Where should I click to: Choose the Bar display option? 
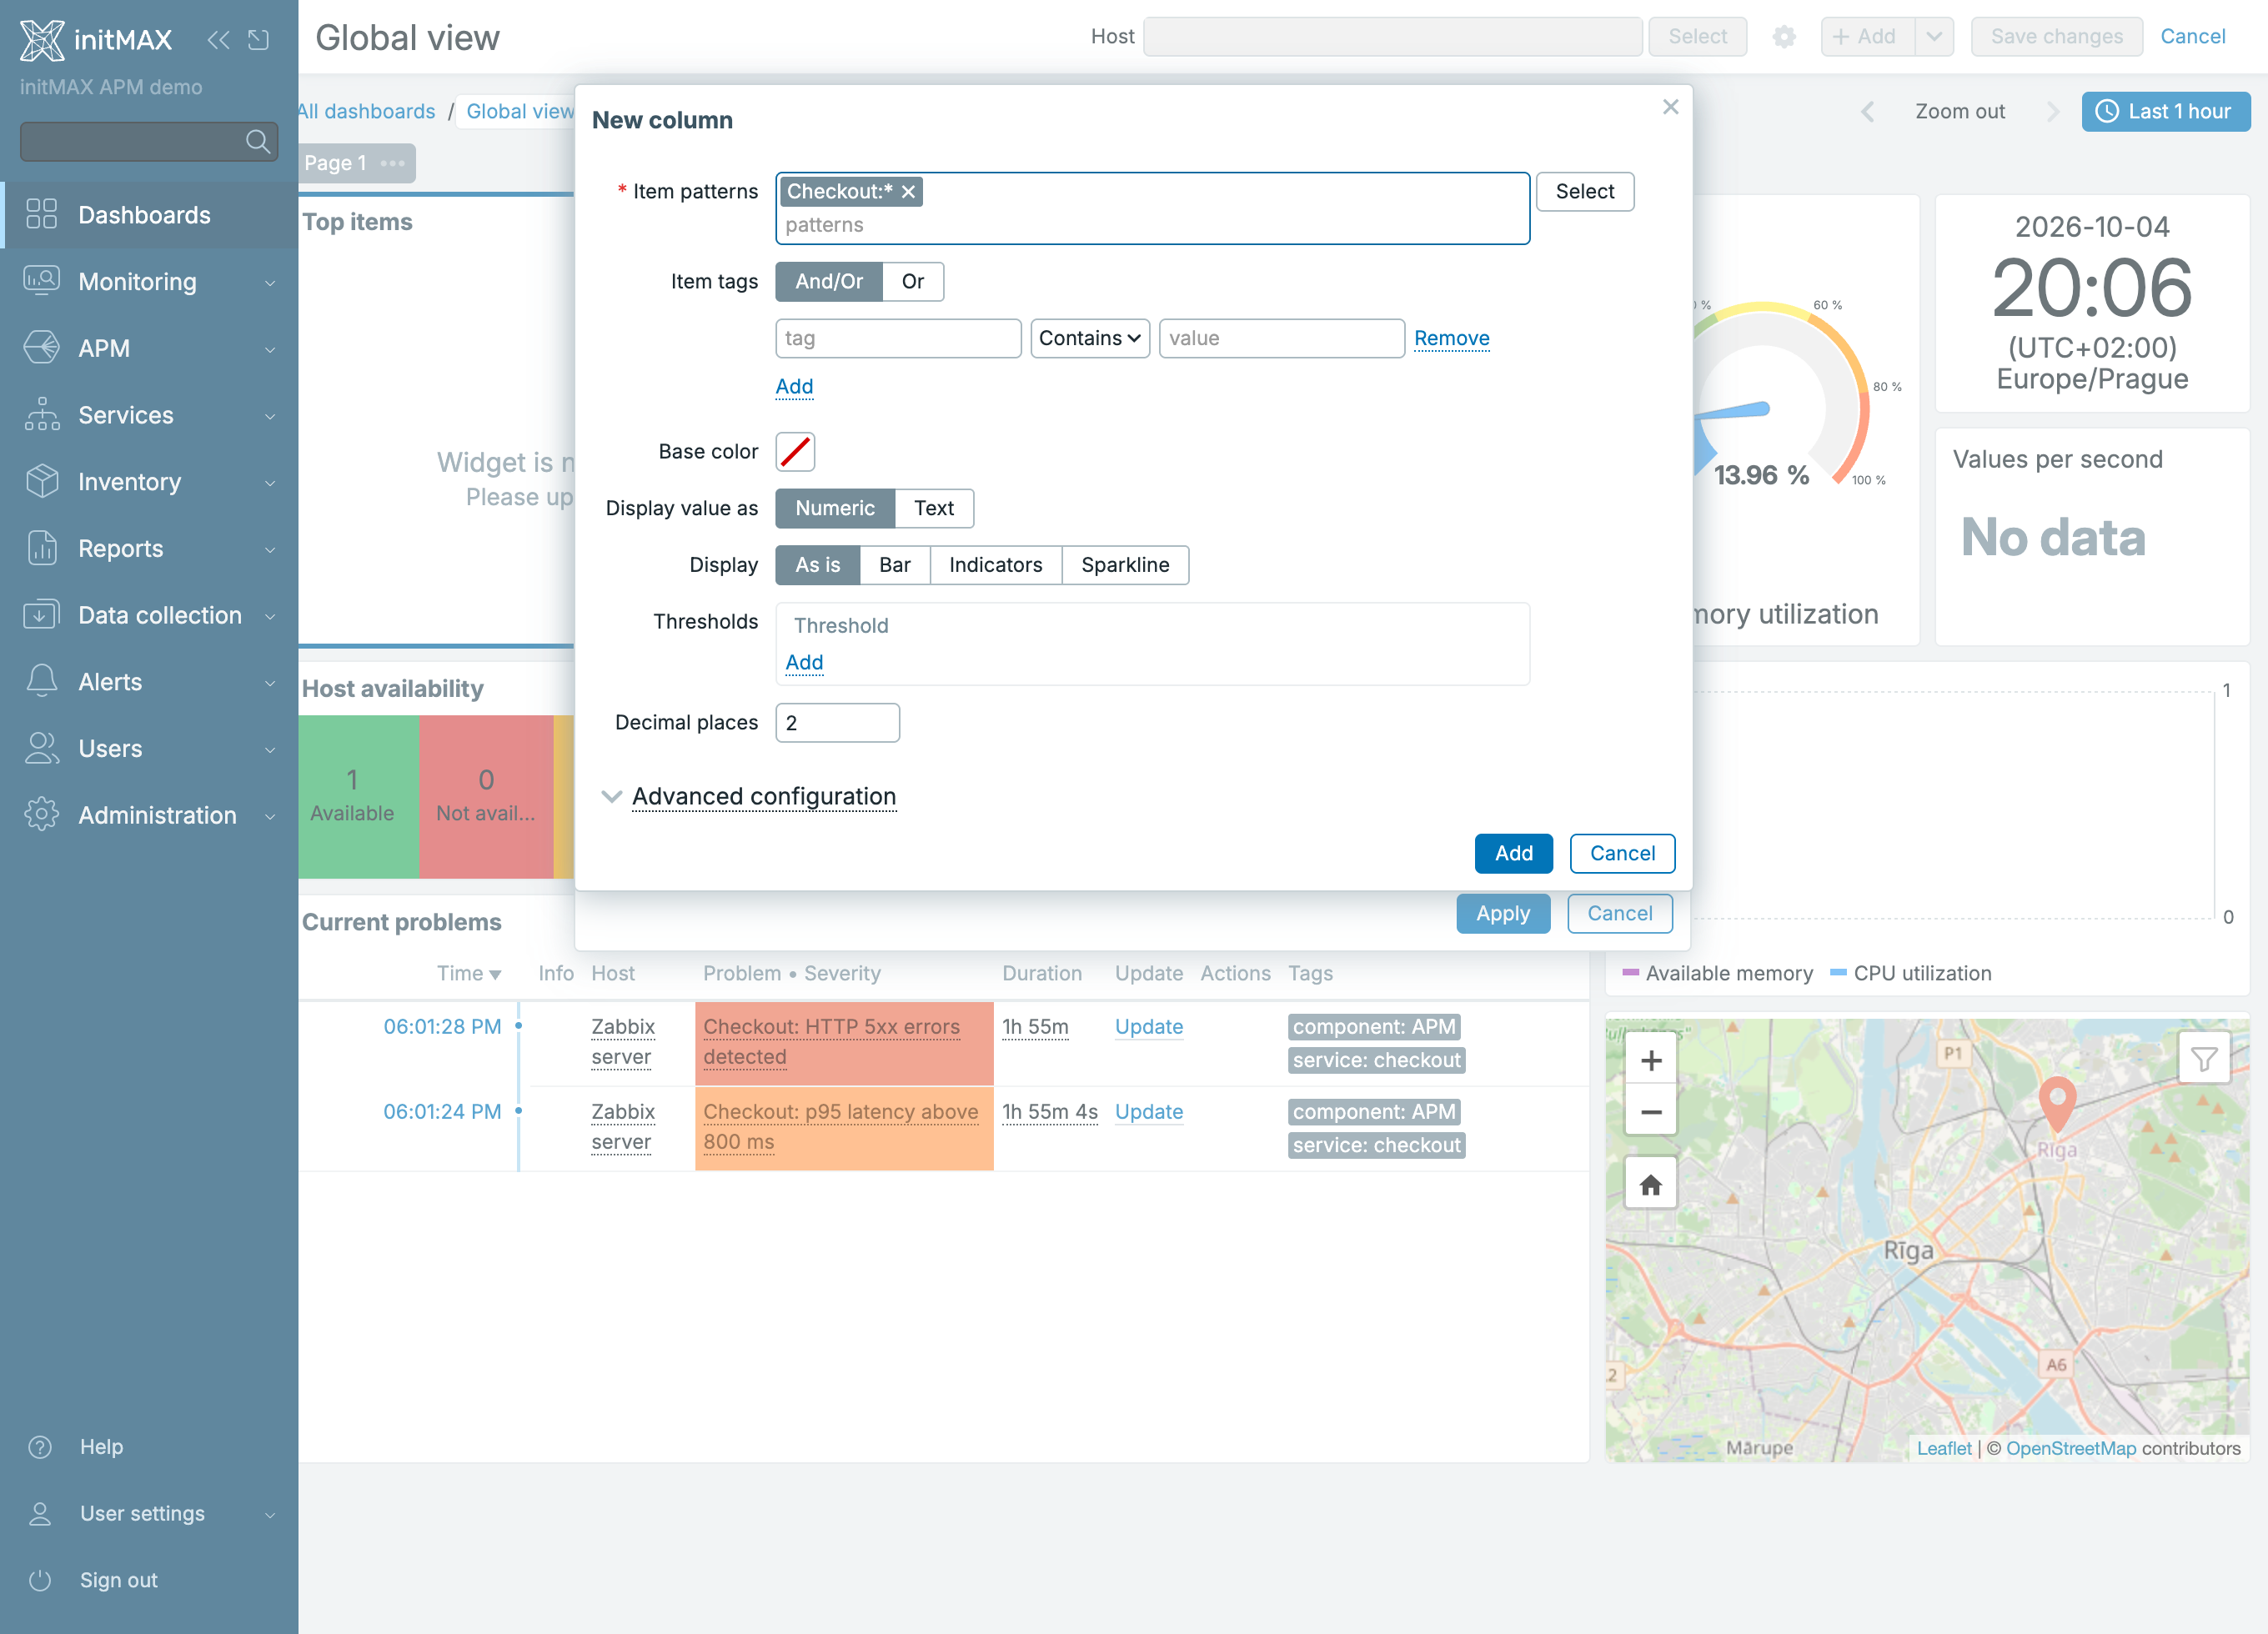click(x=895, y=565)
